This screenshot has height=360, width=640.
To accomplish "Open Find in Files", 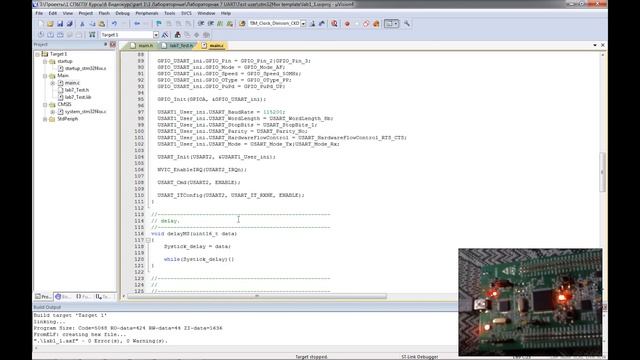I will (x=242, y=24).
